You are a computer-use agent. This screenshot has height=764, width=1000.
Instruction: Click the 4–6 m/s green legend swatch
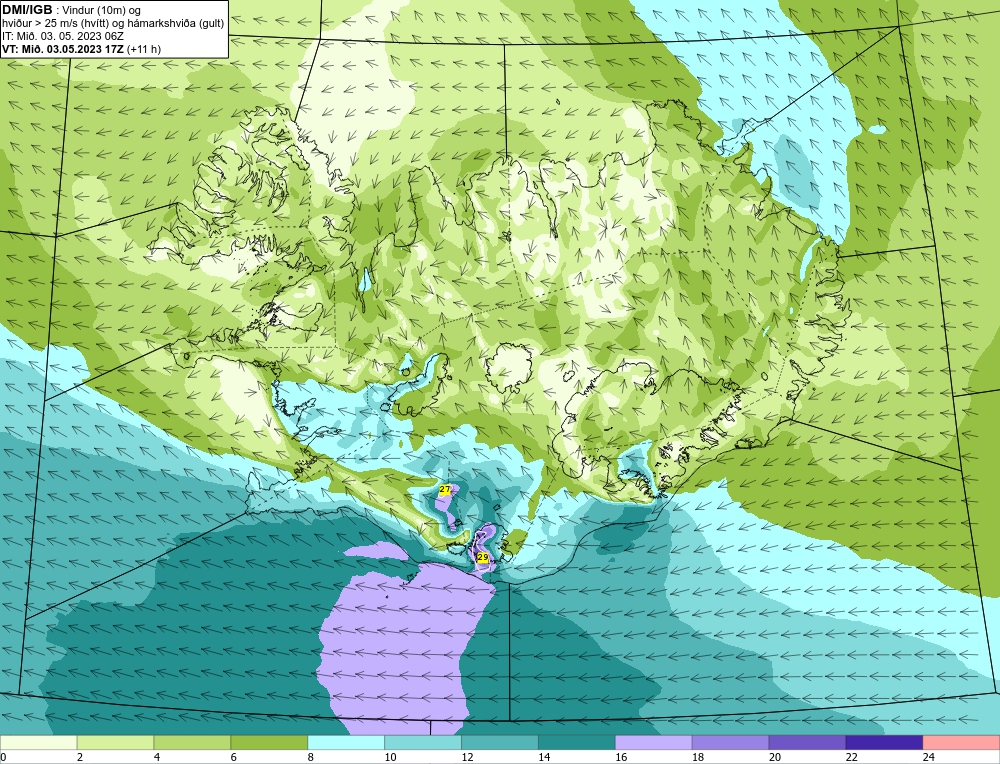[x=192, y=743]
